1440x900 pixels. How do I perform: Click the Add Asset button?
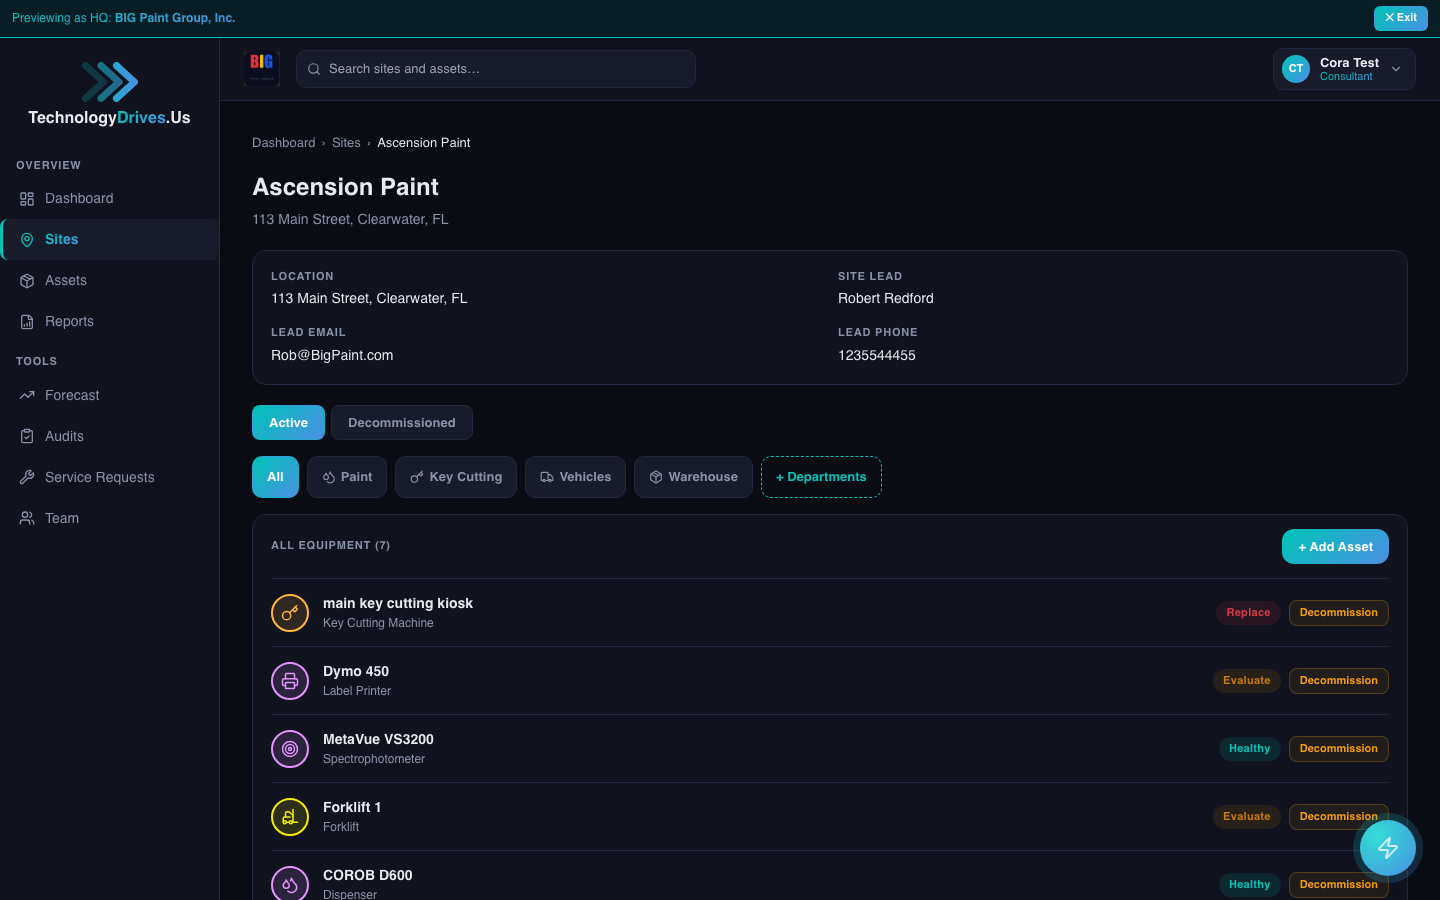1334,547
